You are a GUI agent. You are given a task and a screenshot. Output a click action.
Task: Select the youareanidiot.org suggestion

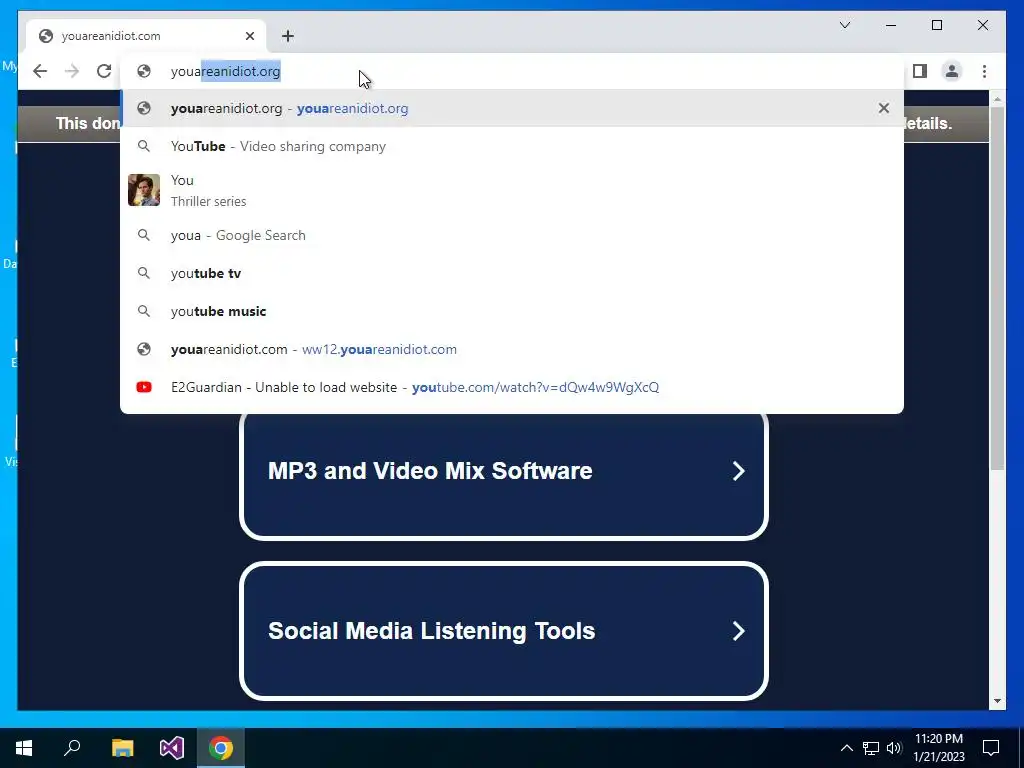512,108
